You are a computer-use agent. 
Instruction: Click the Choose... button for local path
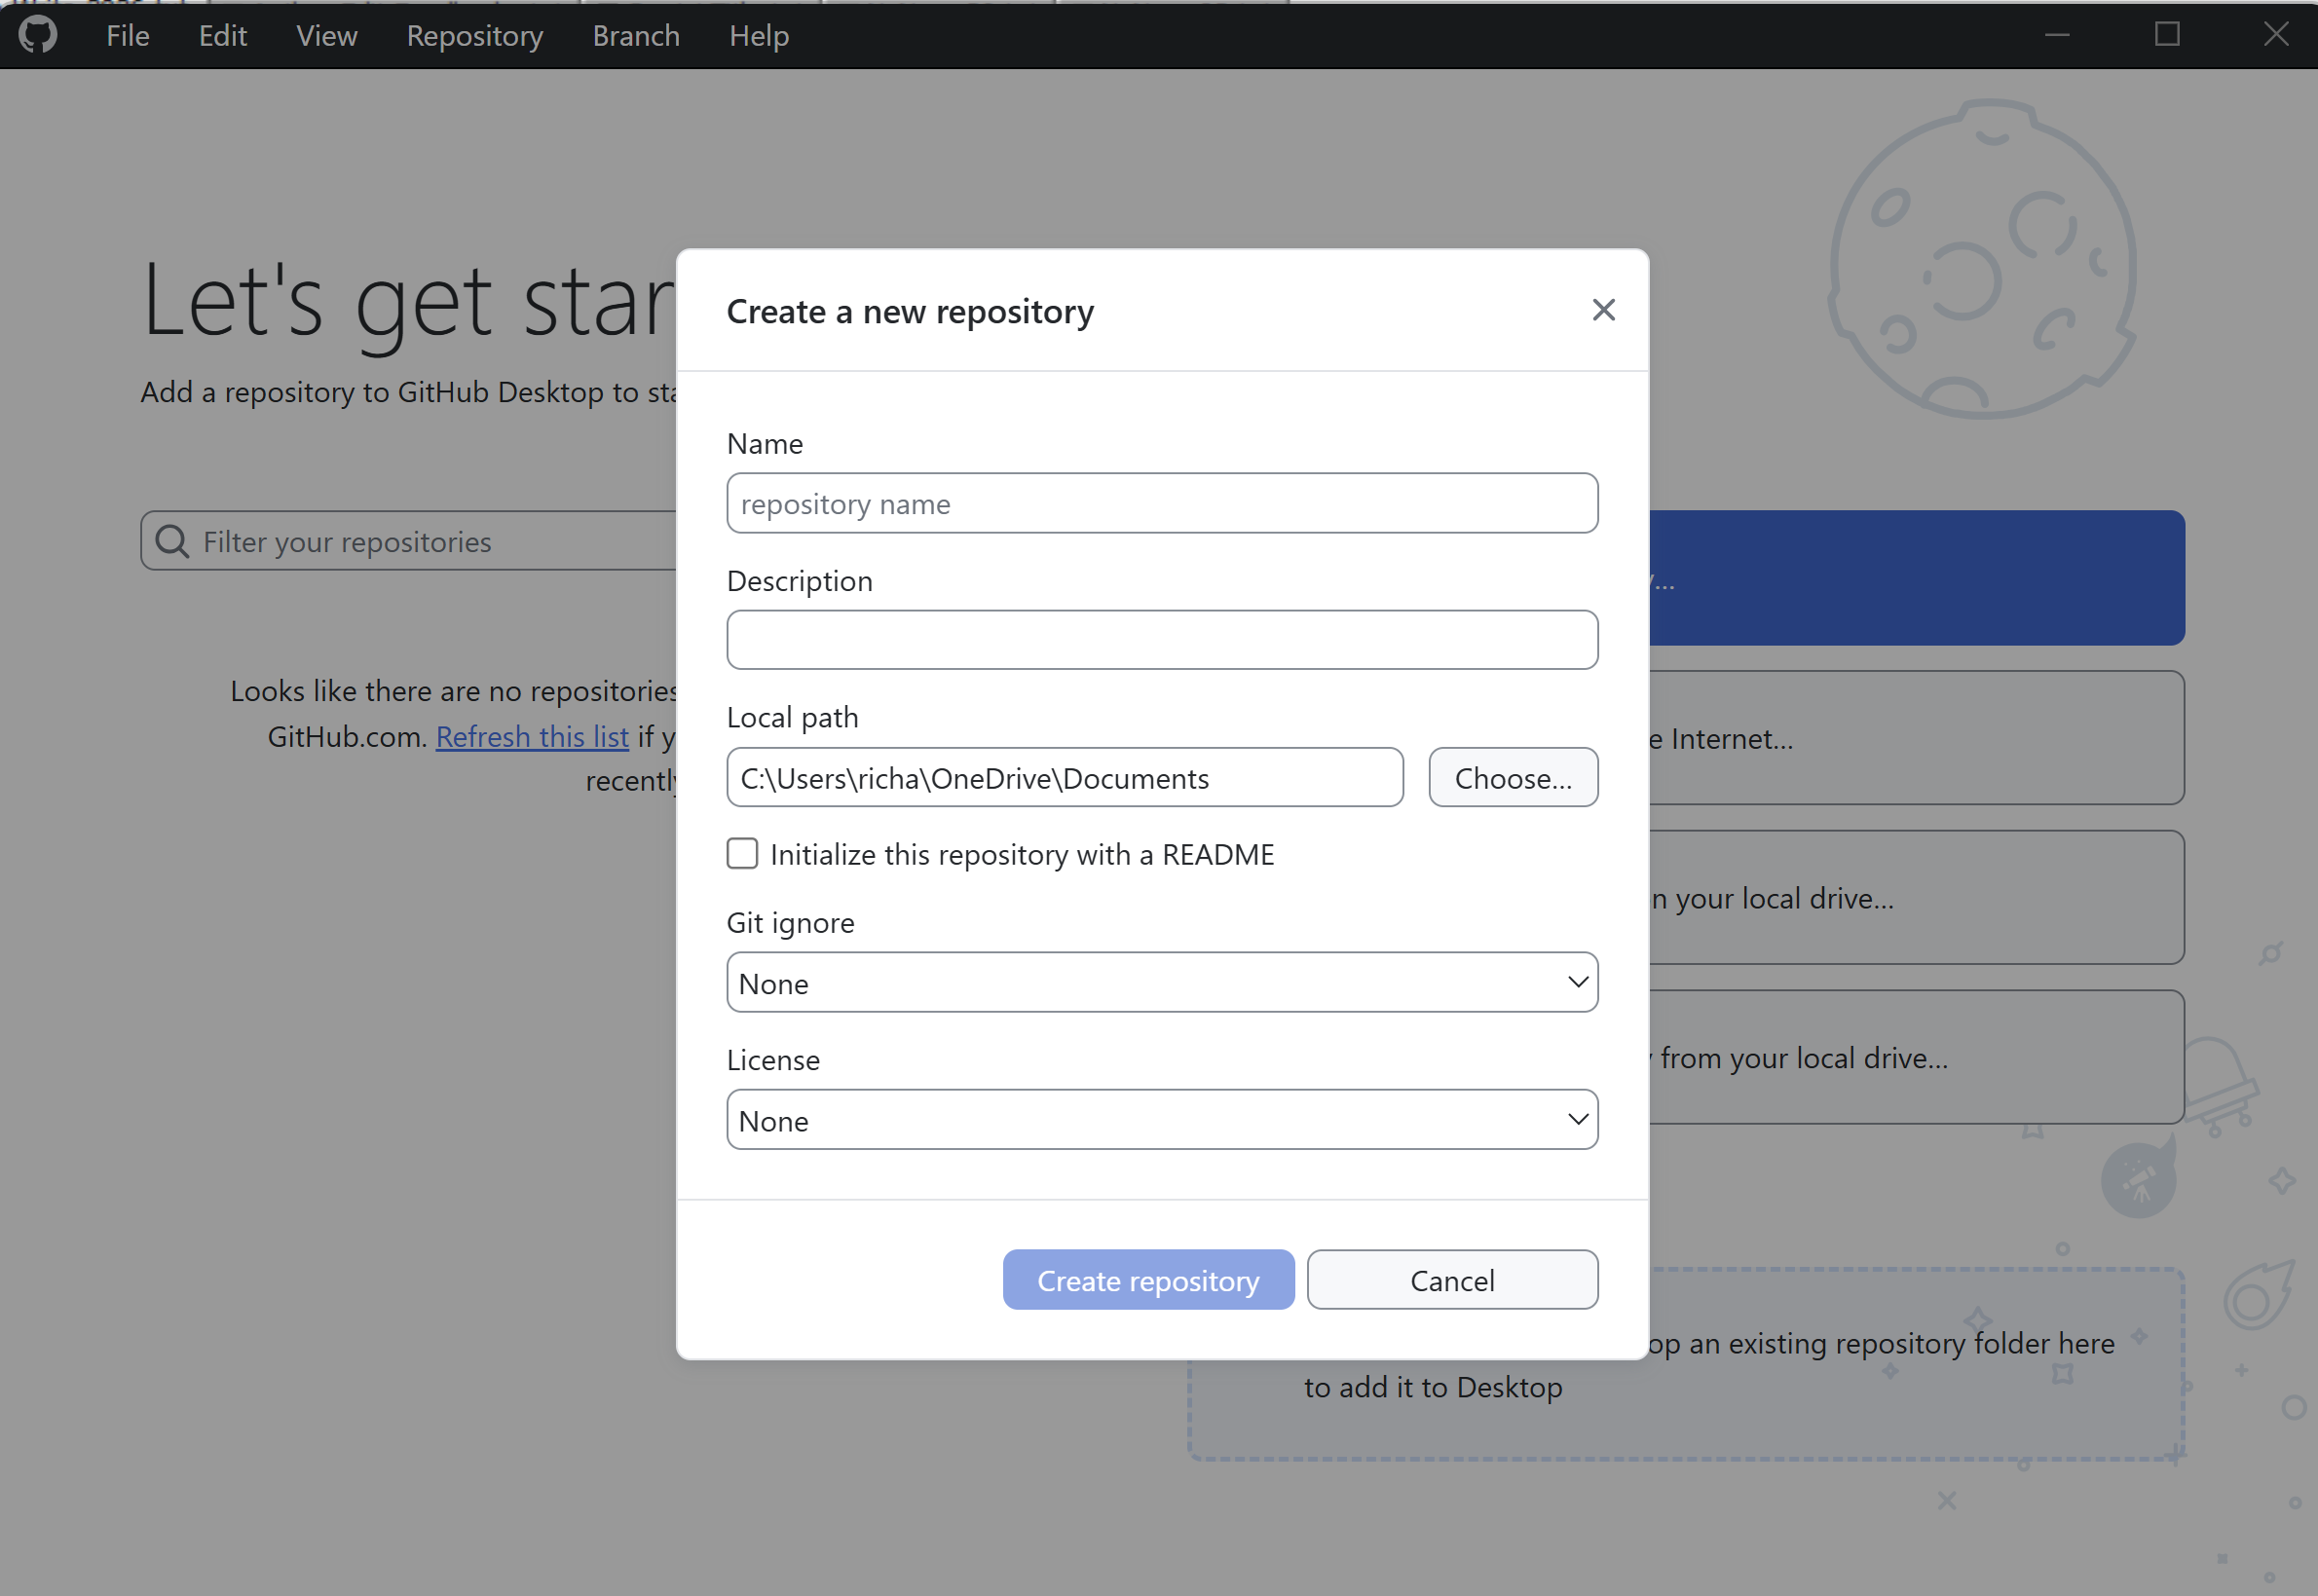click(x=1513, y=777)
